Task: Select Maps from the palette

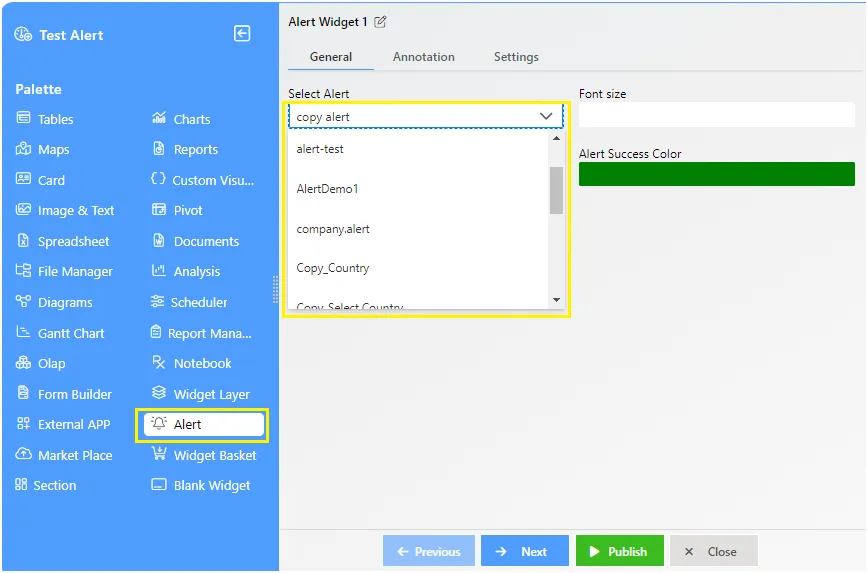Action: 43,149
